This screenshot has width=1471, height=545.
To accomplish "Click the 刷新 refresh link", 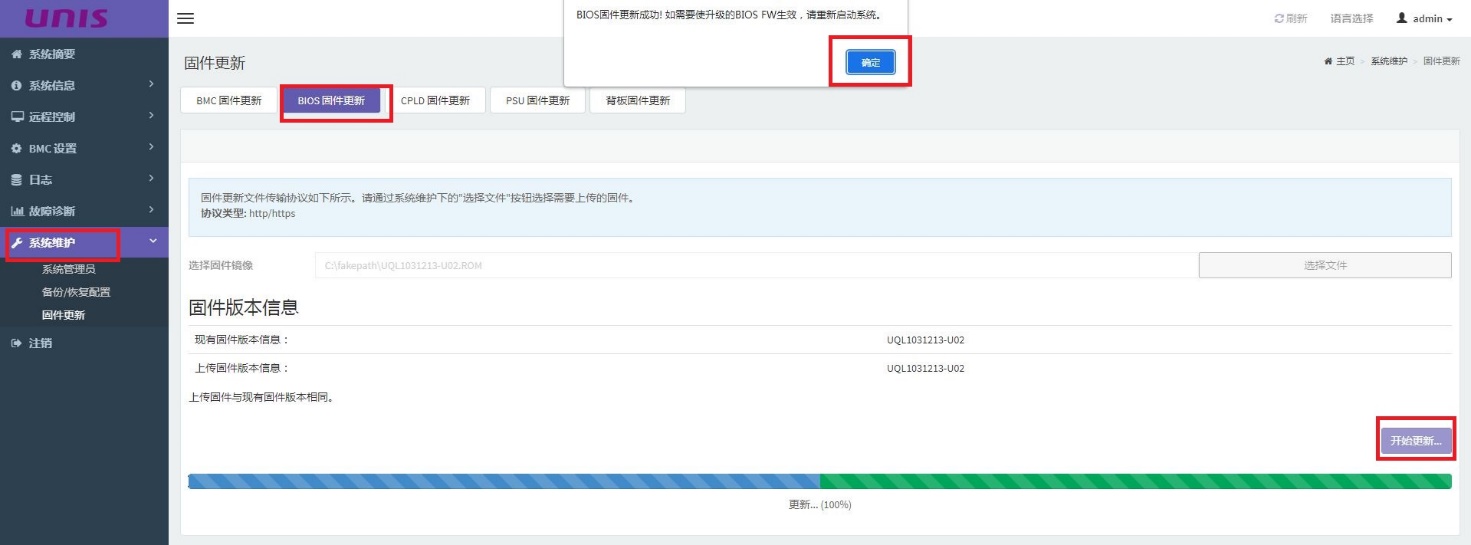I will (1291, 19).
